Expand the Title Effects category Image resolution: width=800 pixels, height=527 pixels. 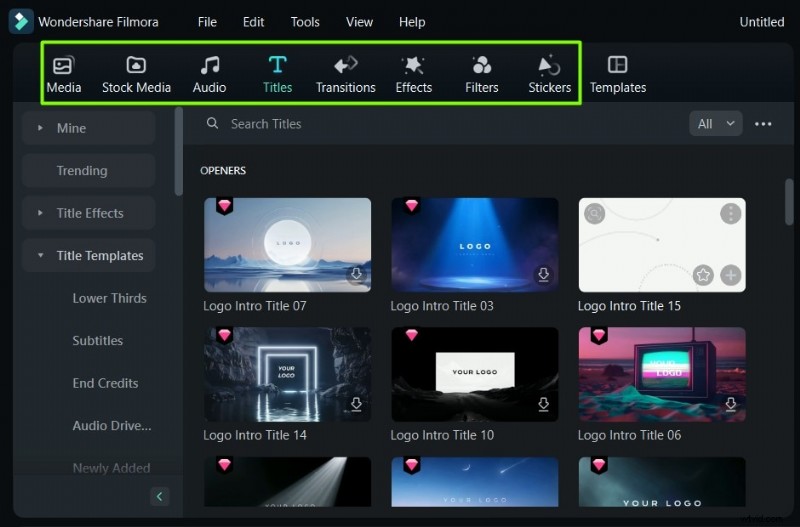40,213
